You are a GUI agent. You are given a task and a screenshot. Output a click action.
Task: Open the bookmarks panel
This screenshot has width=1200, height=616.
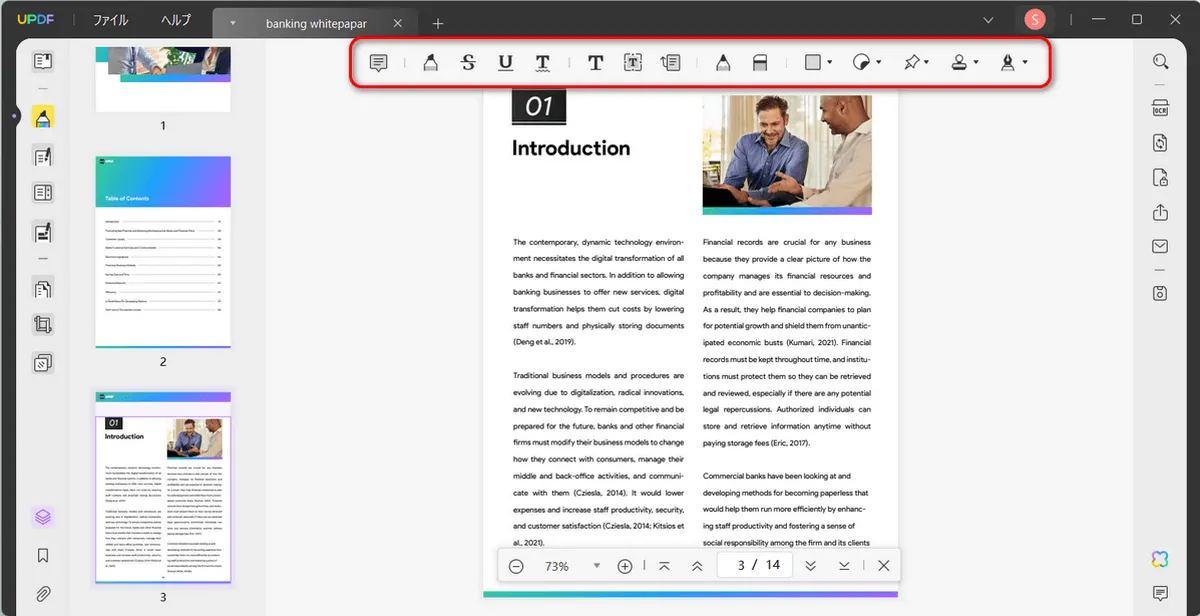click(x=43, y=555)
